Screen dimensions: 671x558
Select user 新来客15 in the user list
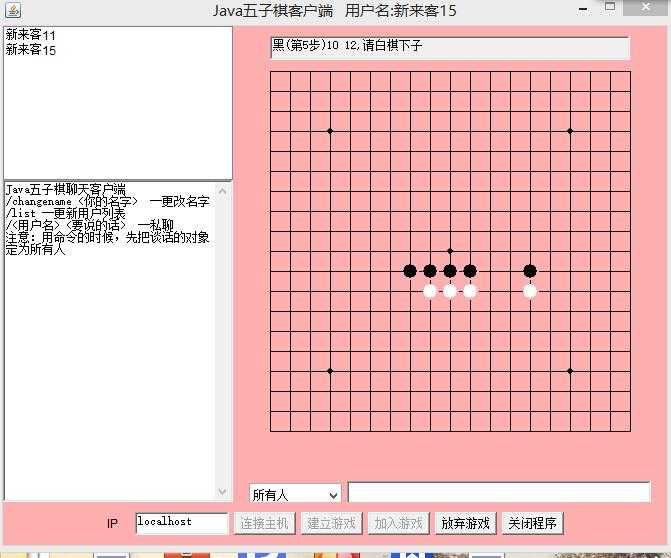coord(30,50)
